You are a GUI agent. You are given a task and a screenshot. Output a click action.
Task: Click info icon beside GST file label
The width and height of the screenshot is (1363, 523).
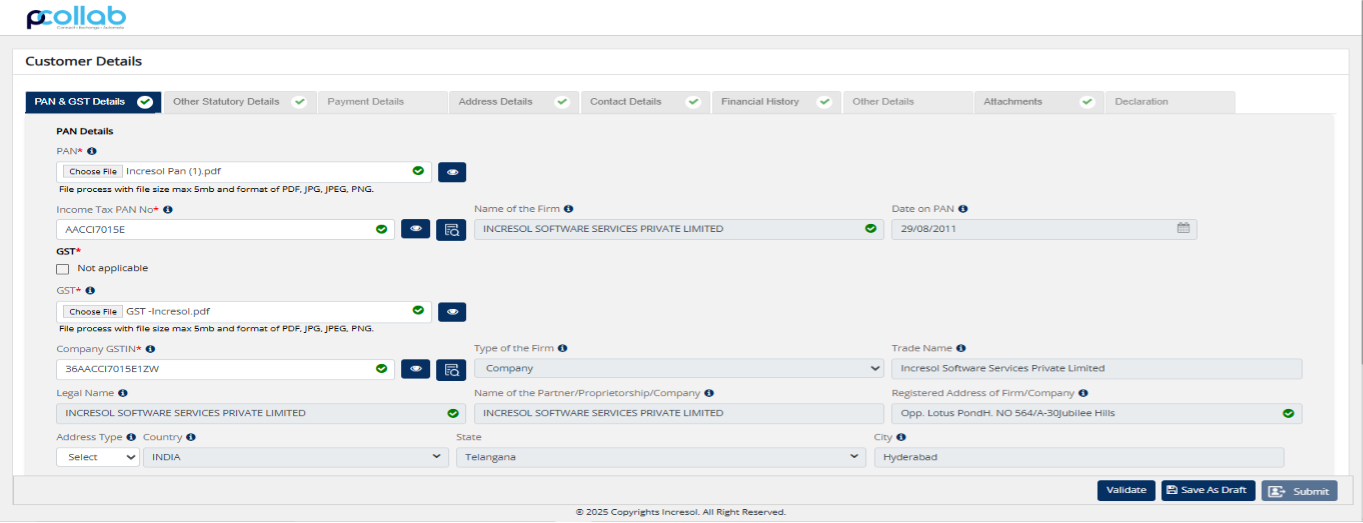(x=90, y=290)
